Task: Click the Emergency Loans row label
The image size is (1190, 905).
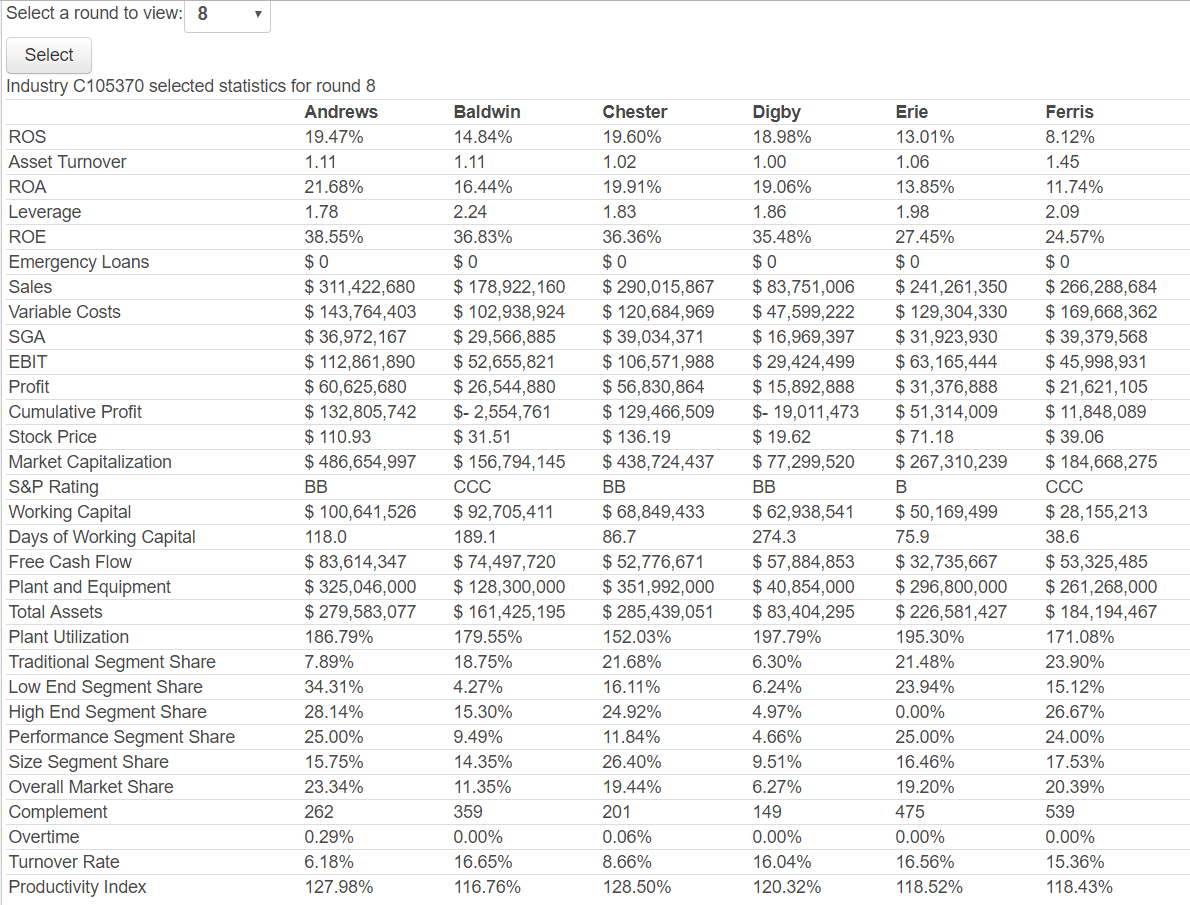Action: pos(79,262)
